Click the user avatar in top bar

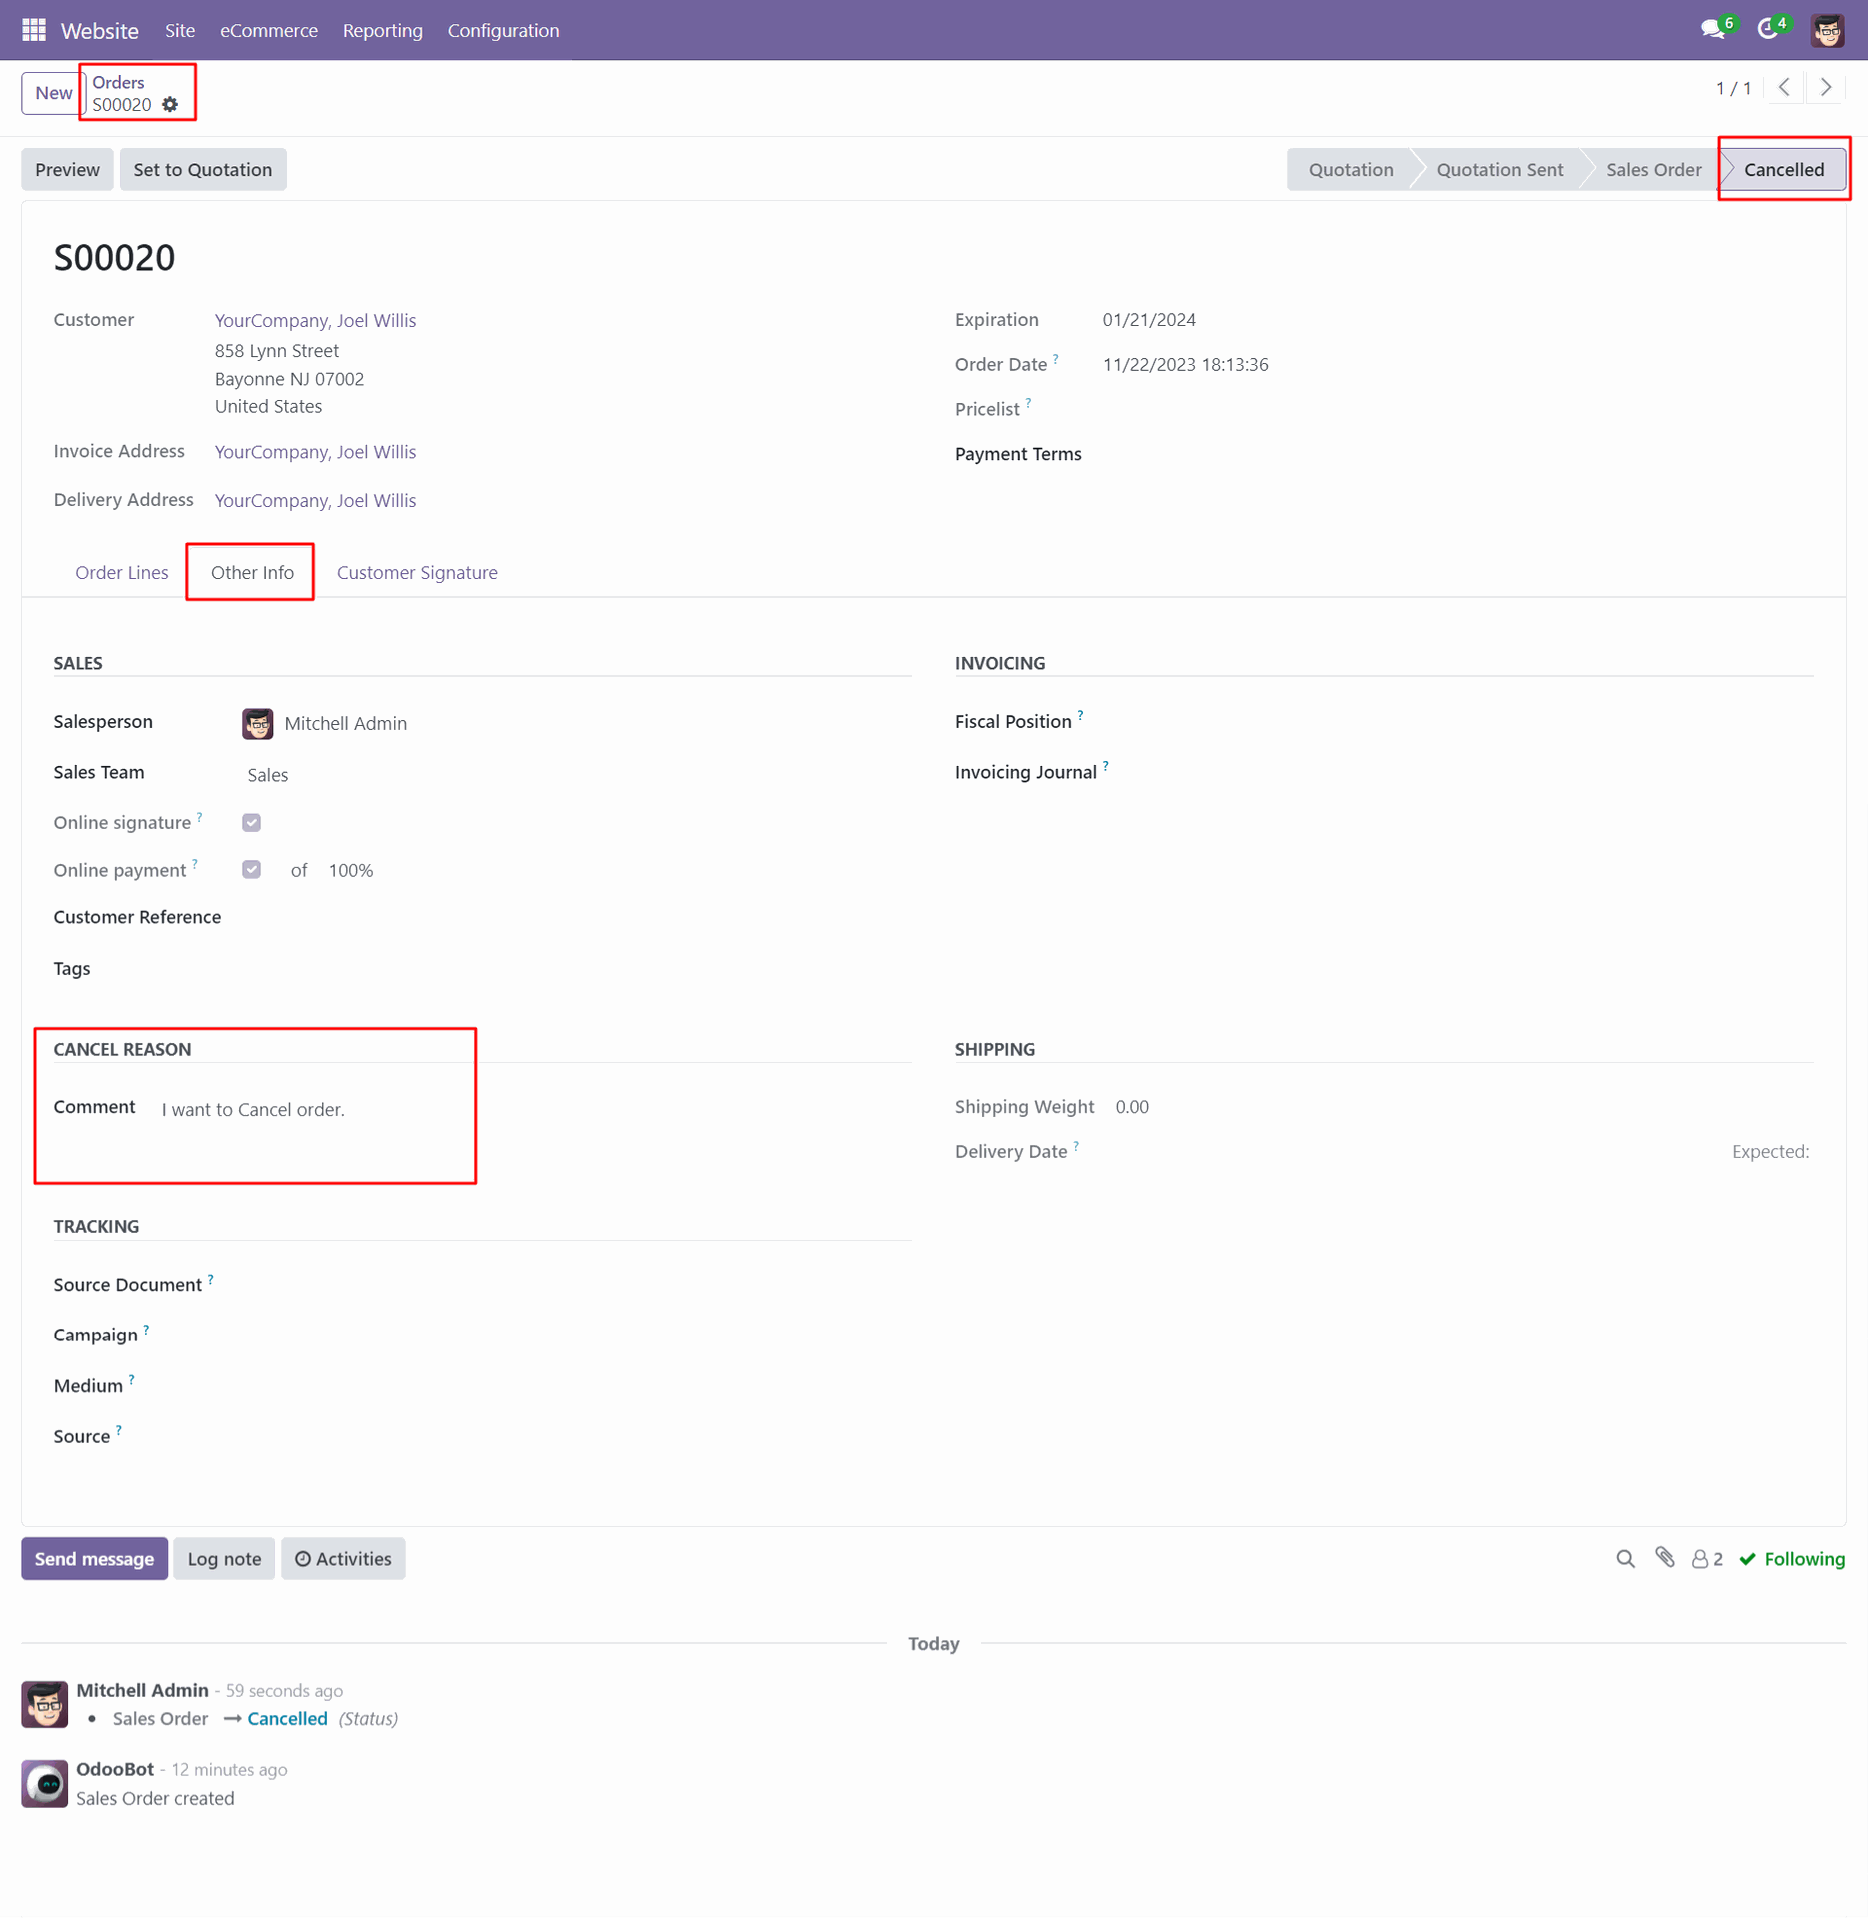(x=1827, y=30)
